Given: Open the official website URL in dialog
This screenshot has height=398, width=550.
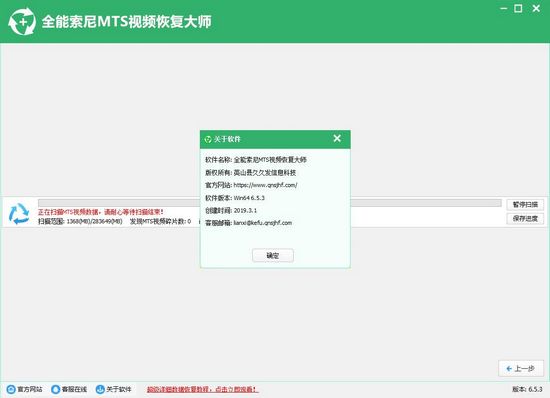Looking at the screenshot, I should [x=266, y=185].
